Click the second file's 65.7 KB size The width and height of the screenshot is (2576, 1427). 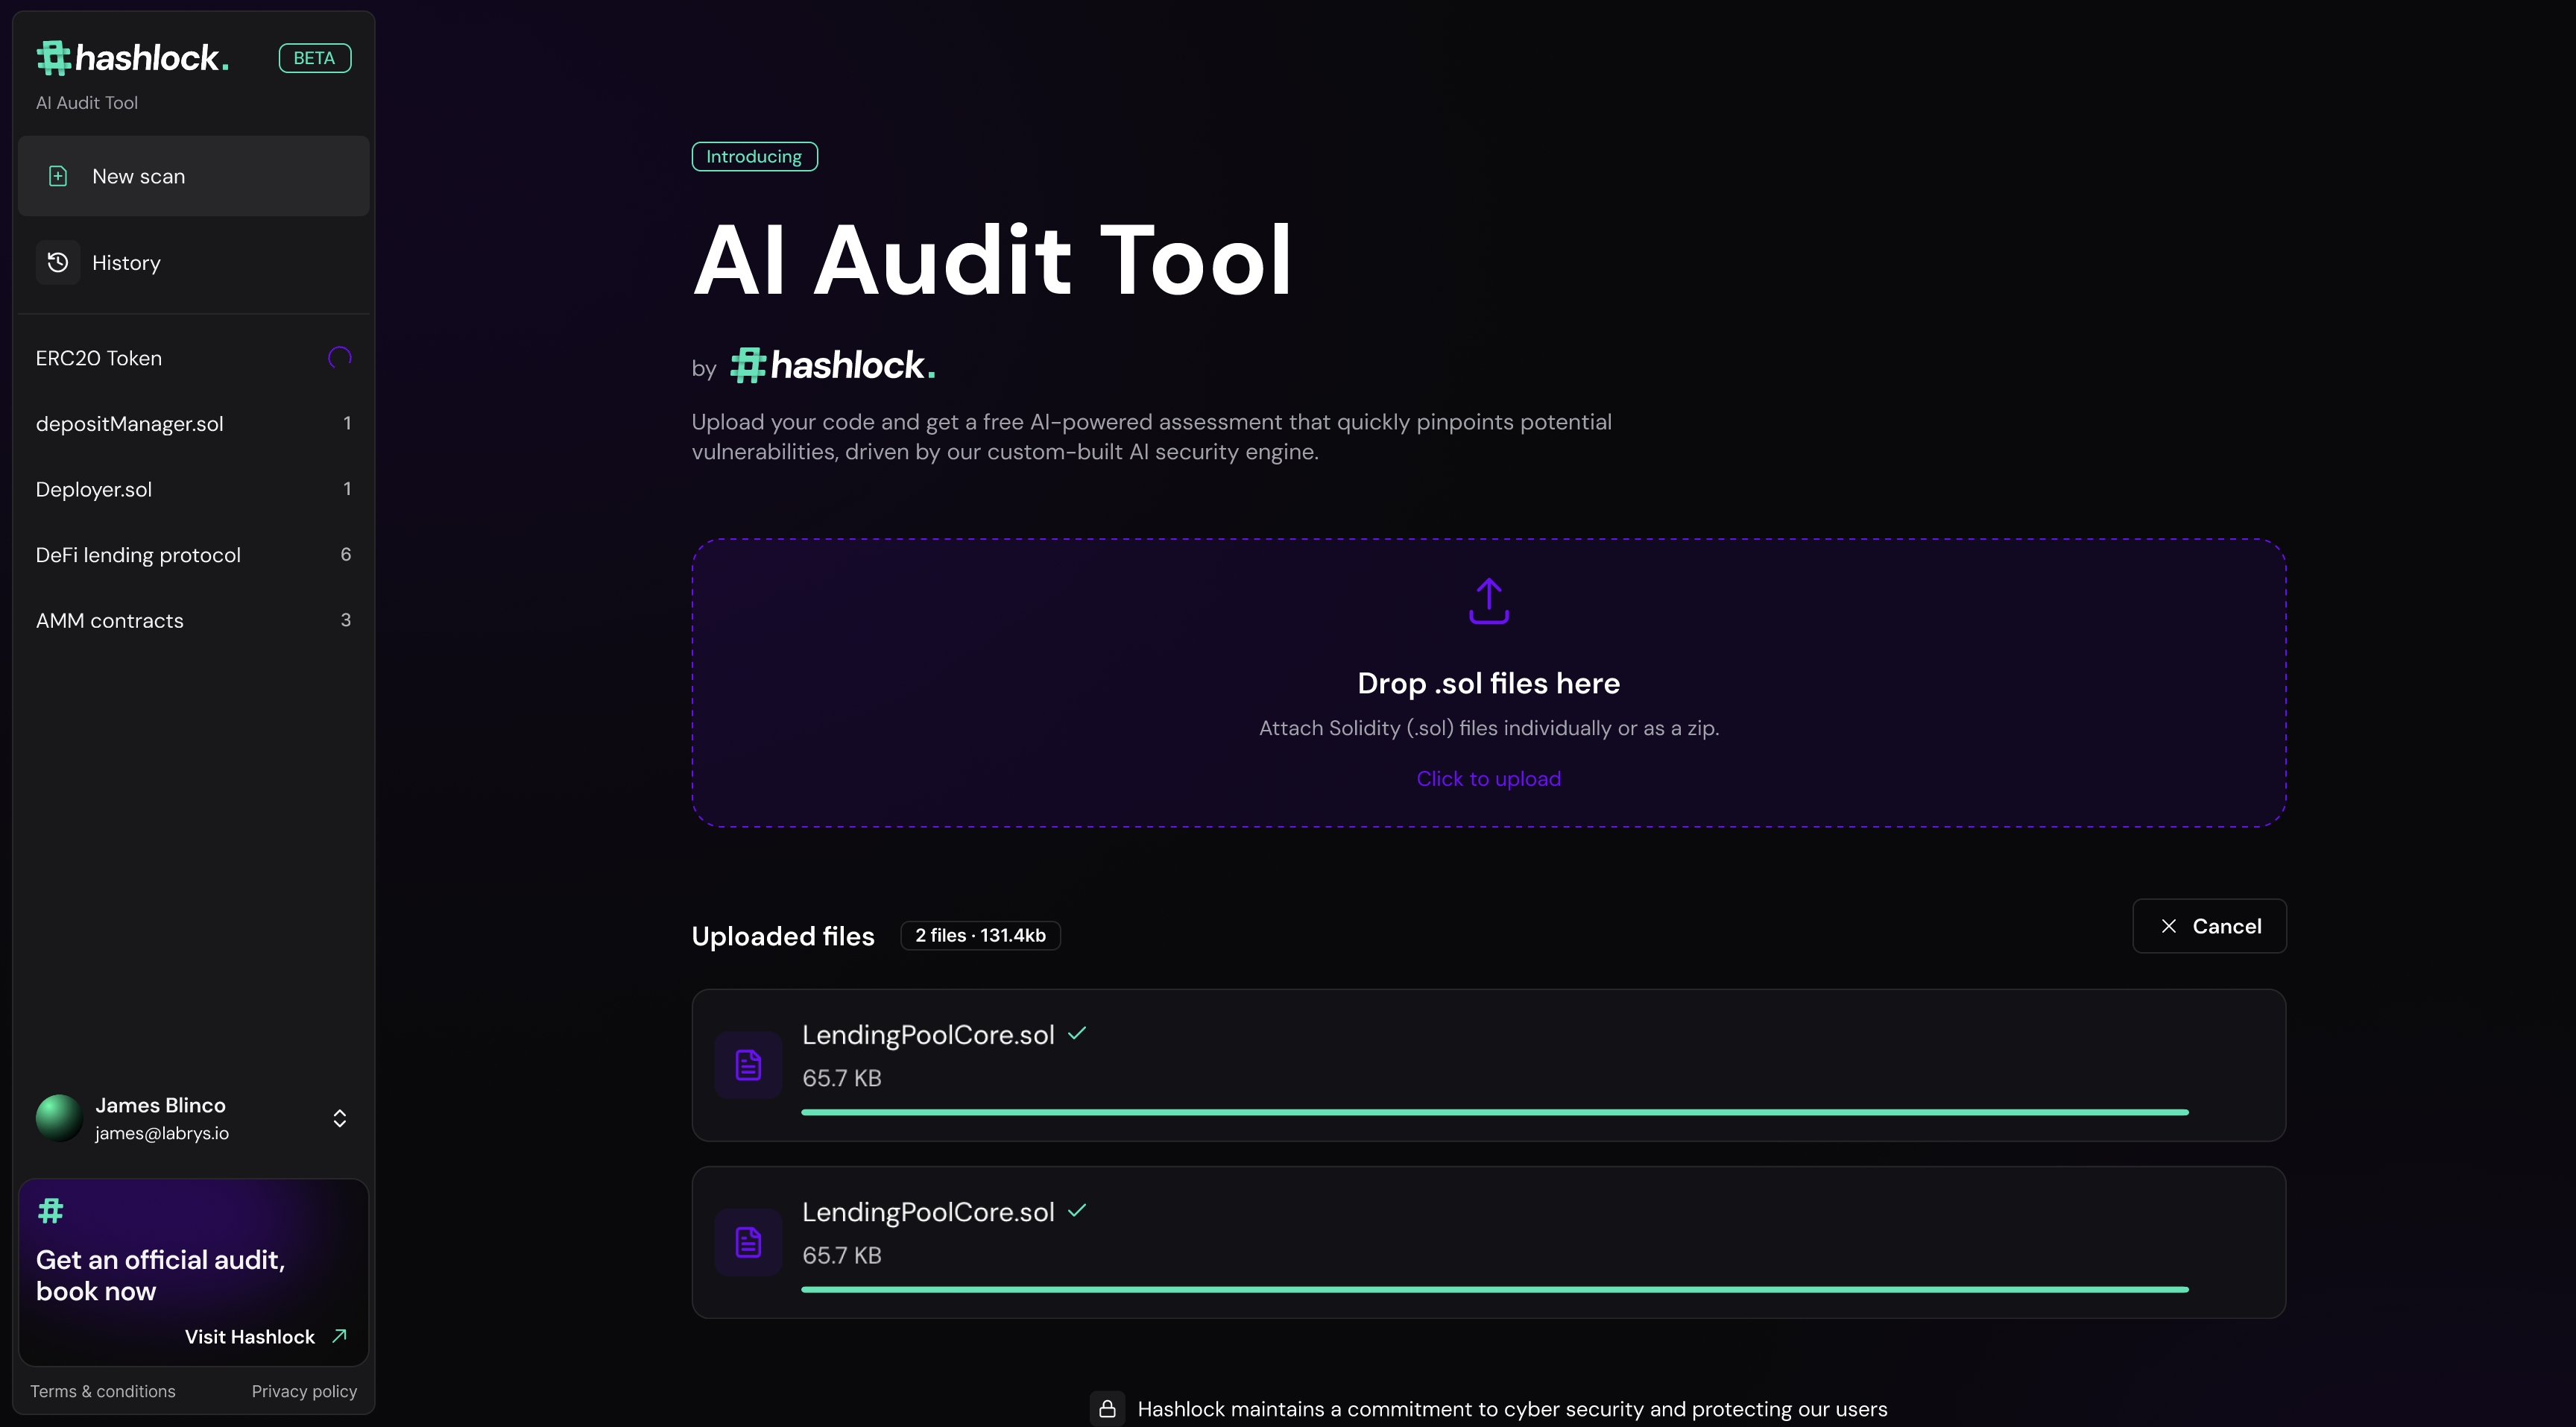point(842,1255)
